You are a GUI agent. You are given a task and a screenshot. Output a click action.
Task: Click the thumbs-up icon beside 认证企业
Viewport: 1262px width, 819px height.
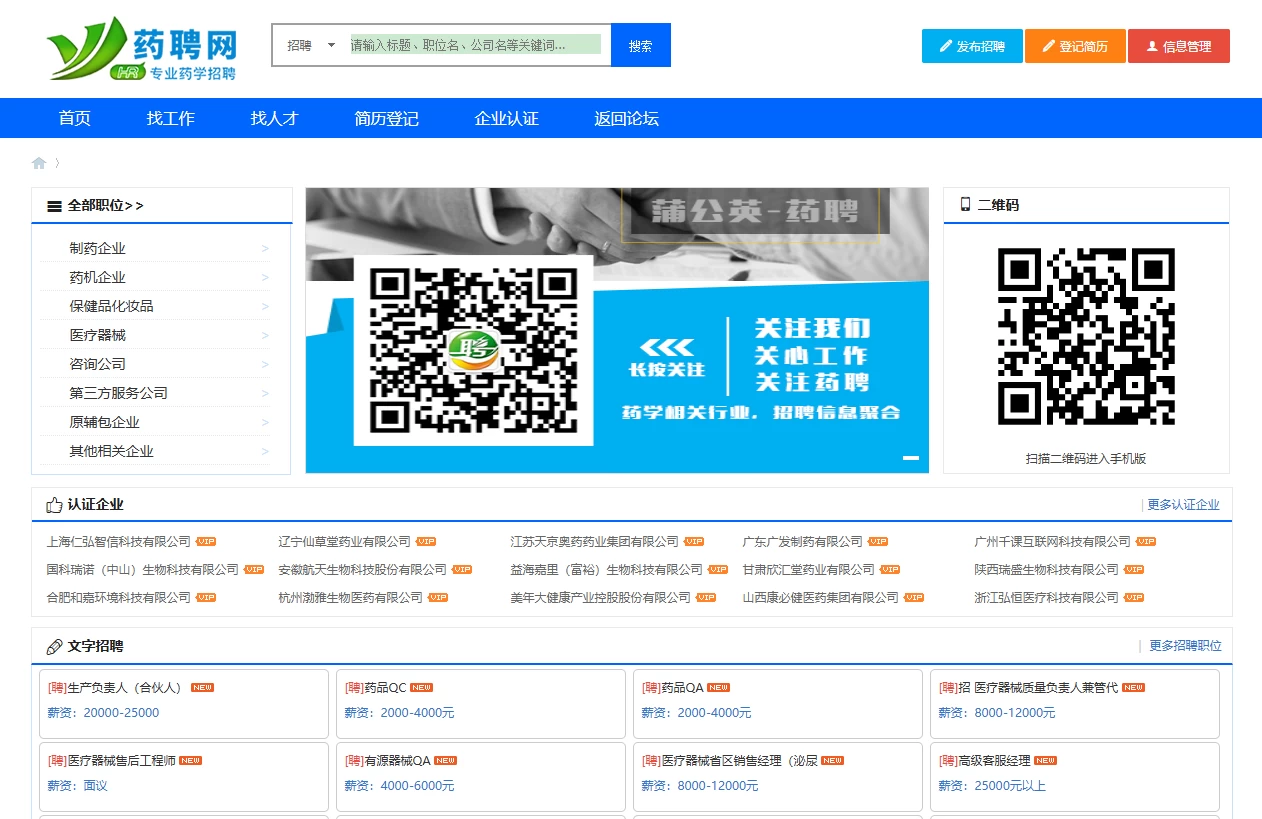tap(54, 505)
